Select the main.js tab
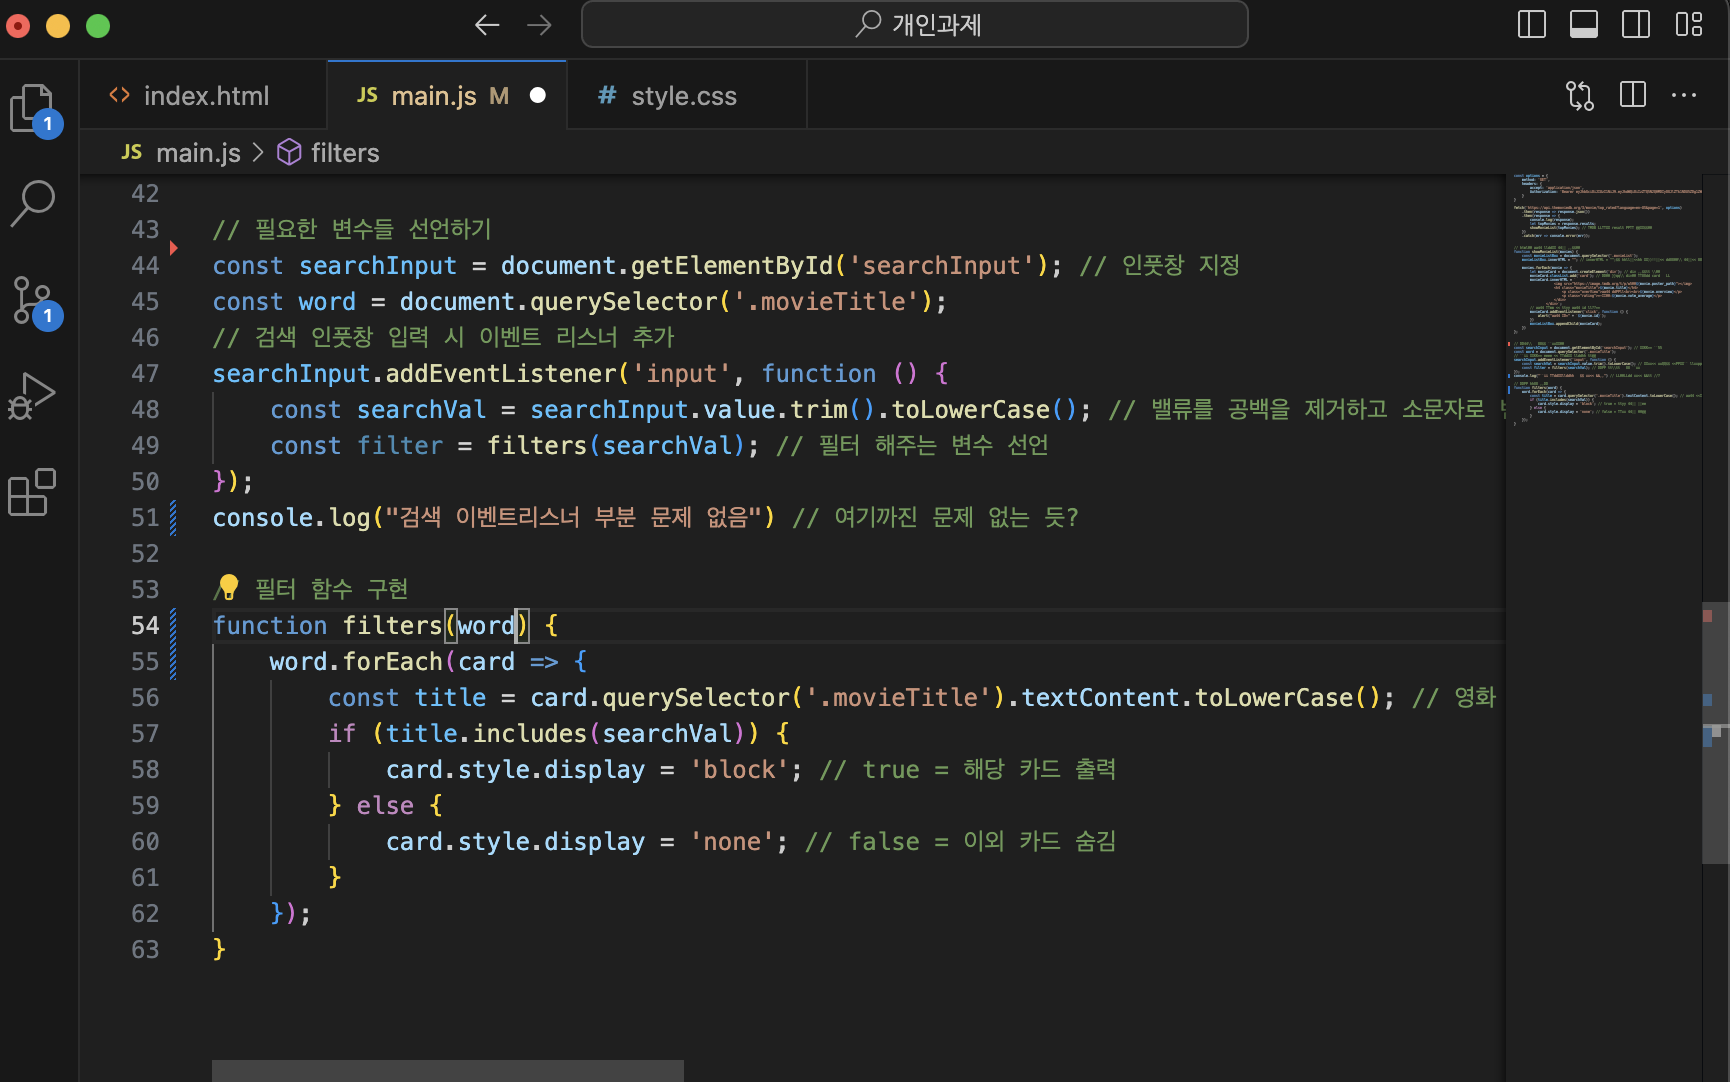1730x1082 pixels. tap(447, 95)
